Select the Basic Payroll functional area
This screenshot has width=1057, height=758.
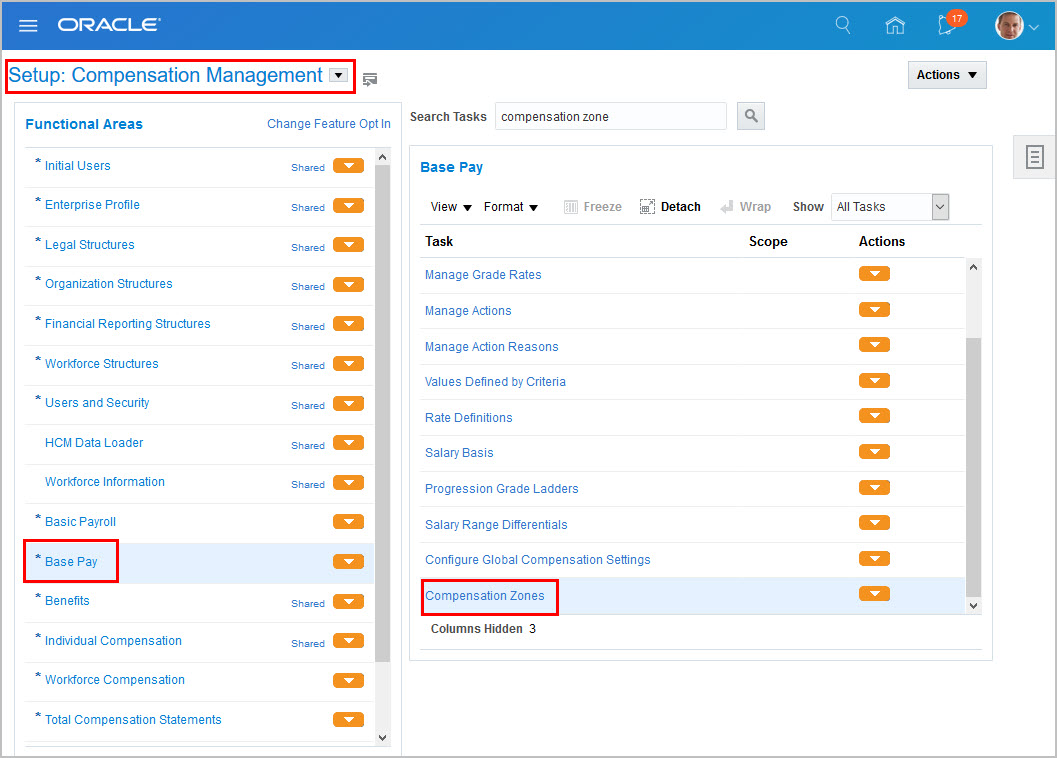80,521
